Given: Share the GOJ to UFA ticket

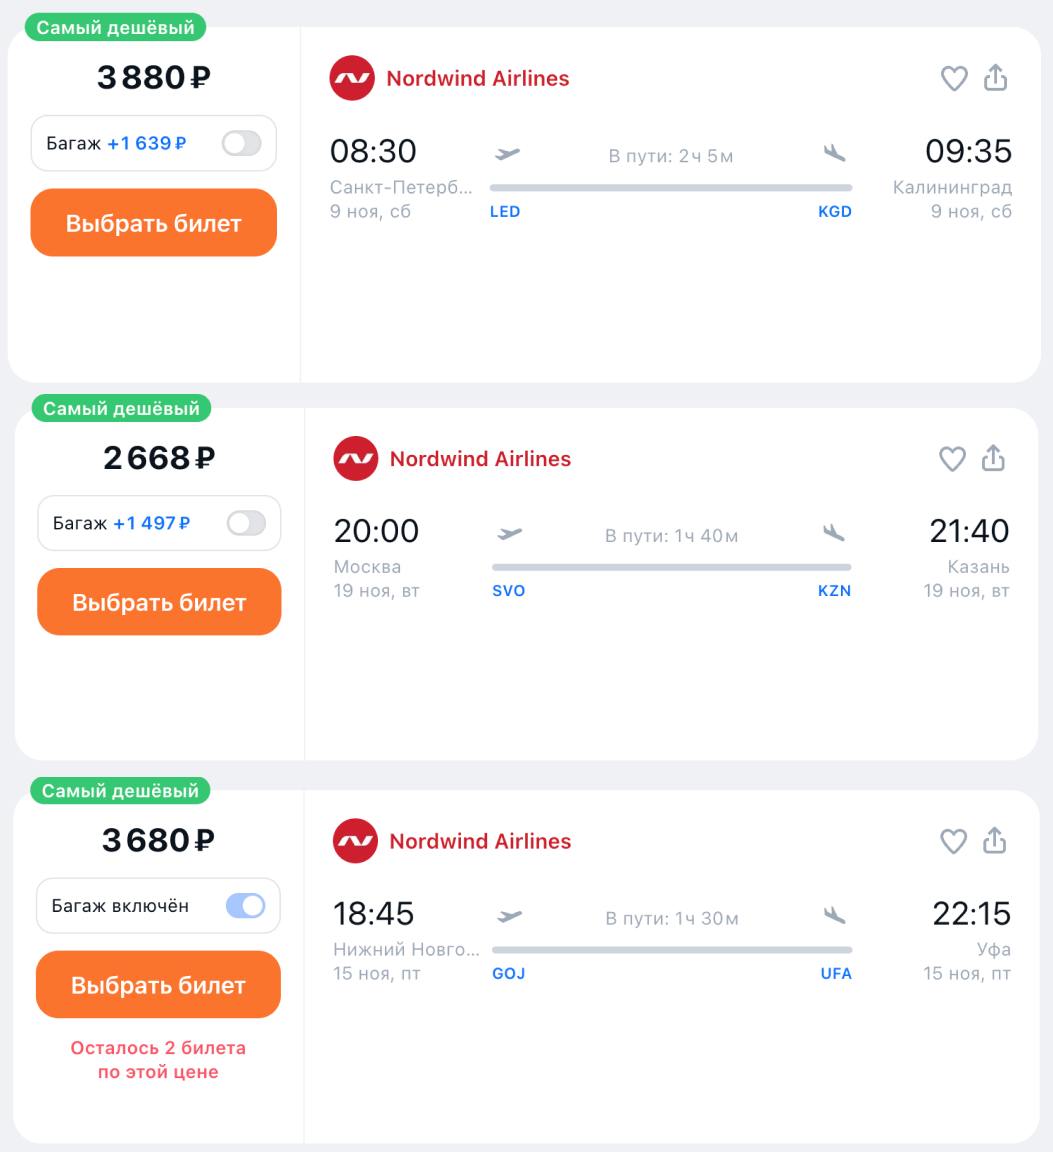Looking at the screenshot, I should tap(994, 841).
